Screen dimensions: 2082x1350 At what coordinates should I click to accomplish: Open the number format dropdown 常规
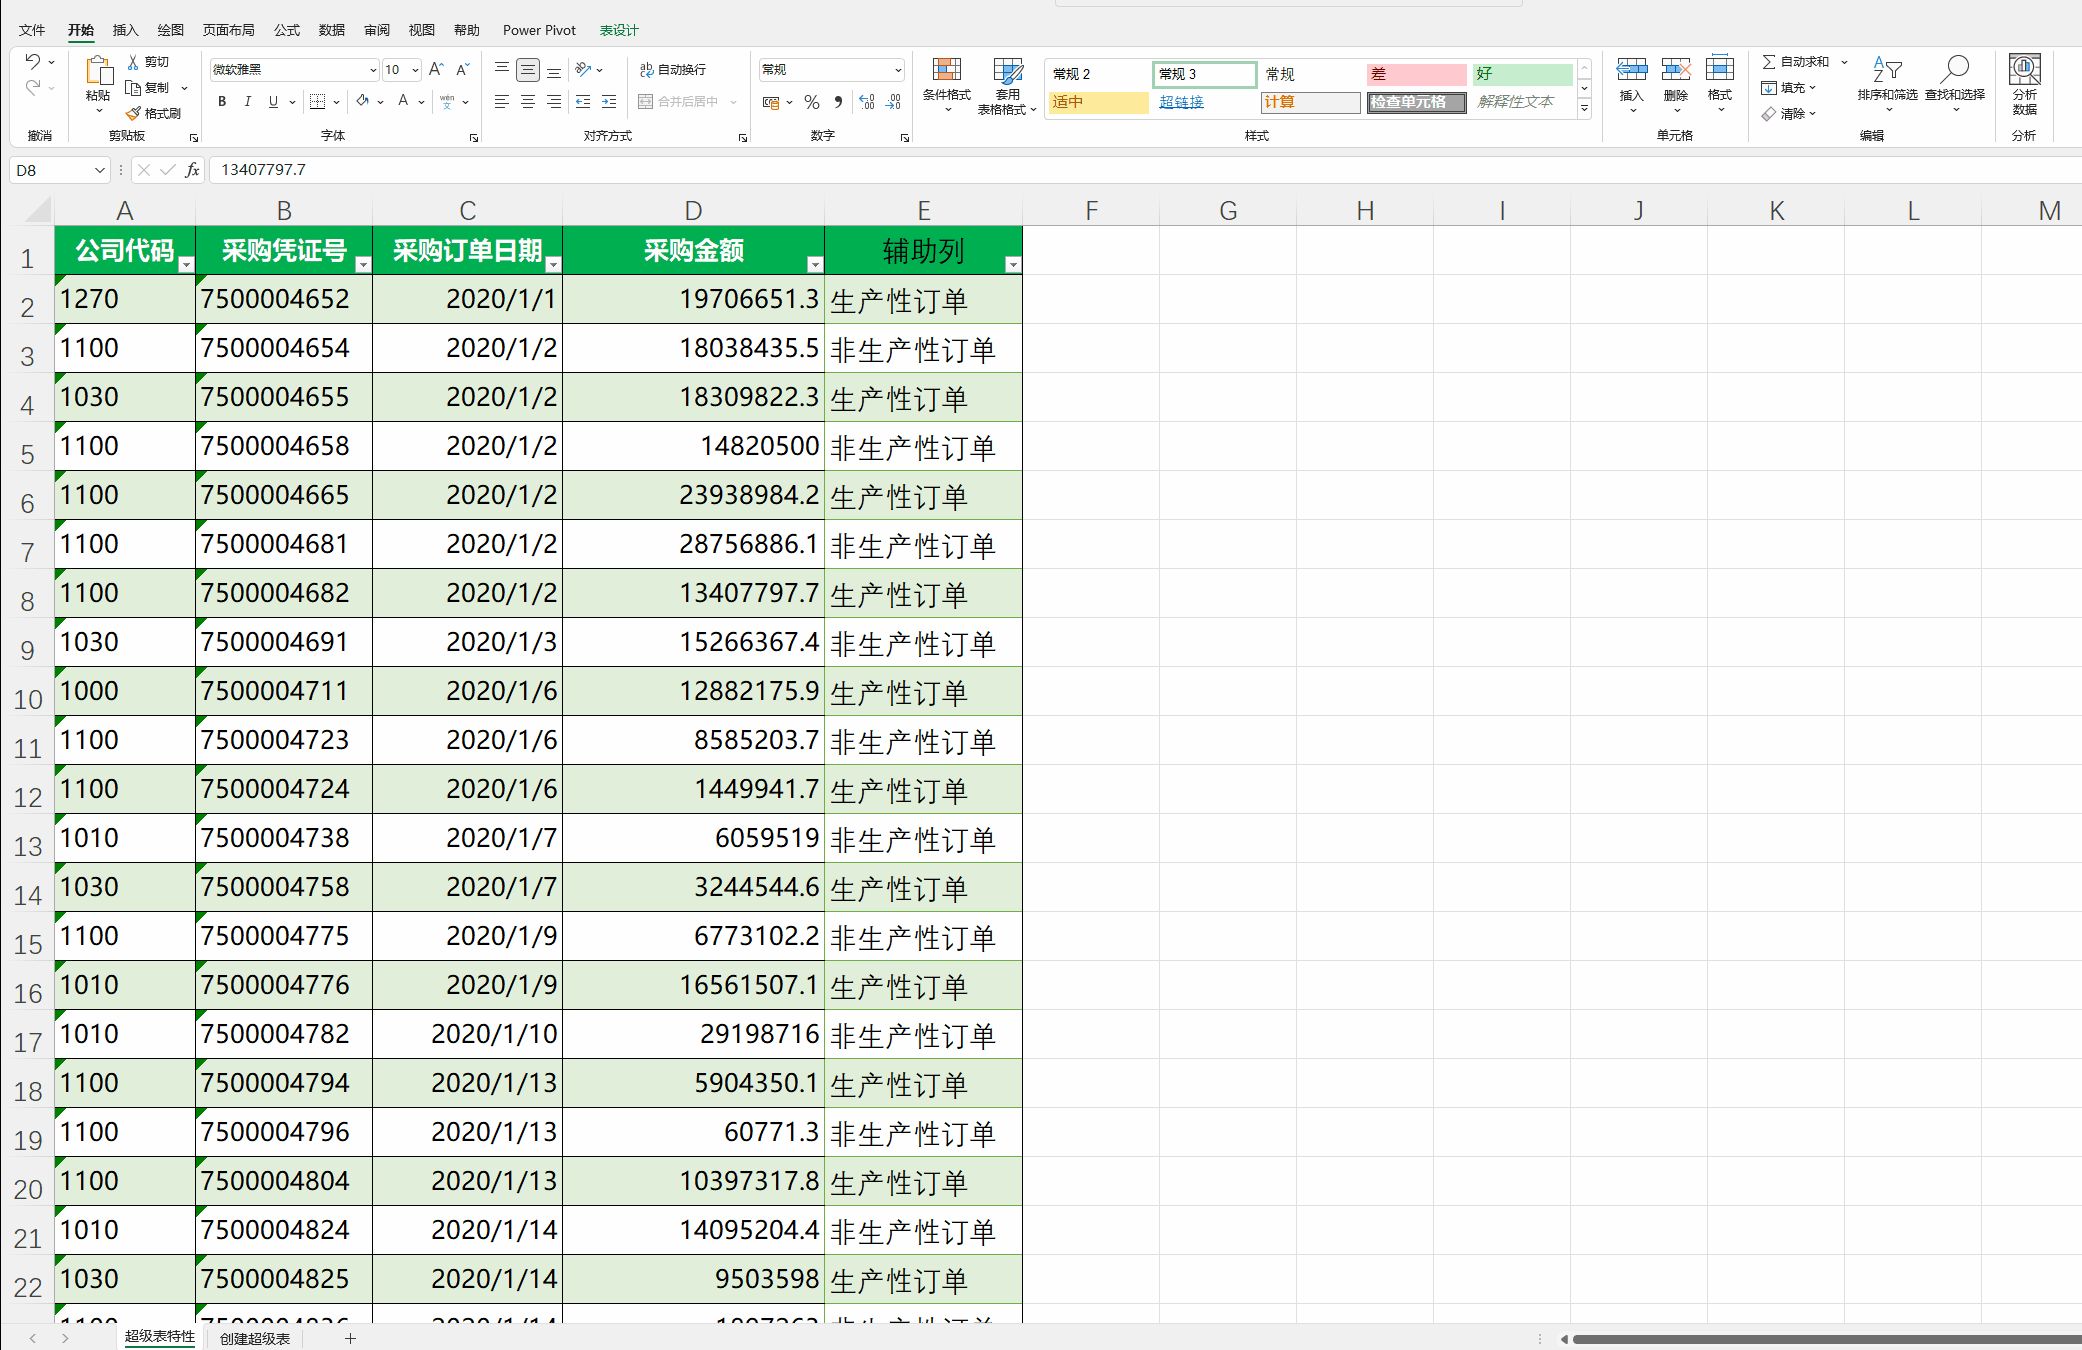(x=897, y=69)
